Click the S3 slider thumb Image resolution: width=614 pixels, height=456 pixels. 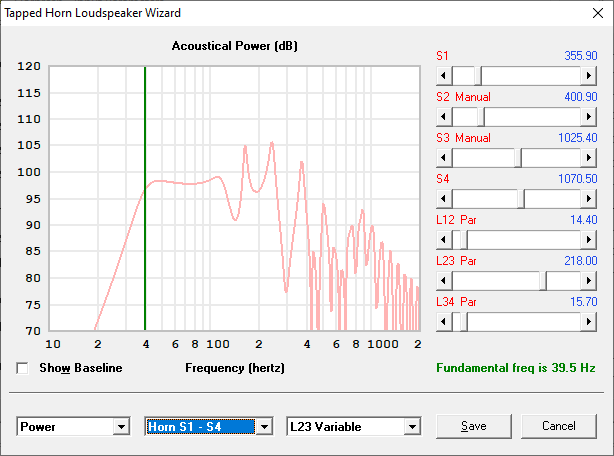(x=518, y=158)
